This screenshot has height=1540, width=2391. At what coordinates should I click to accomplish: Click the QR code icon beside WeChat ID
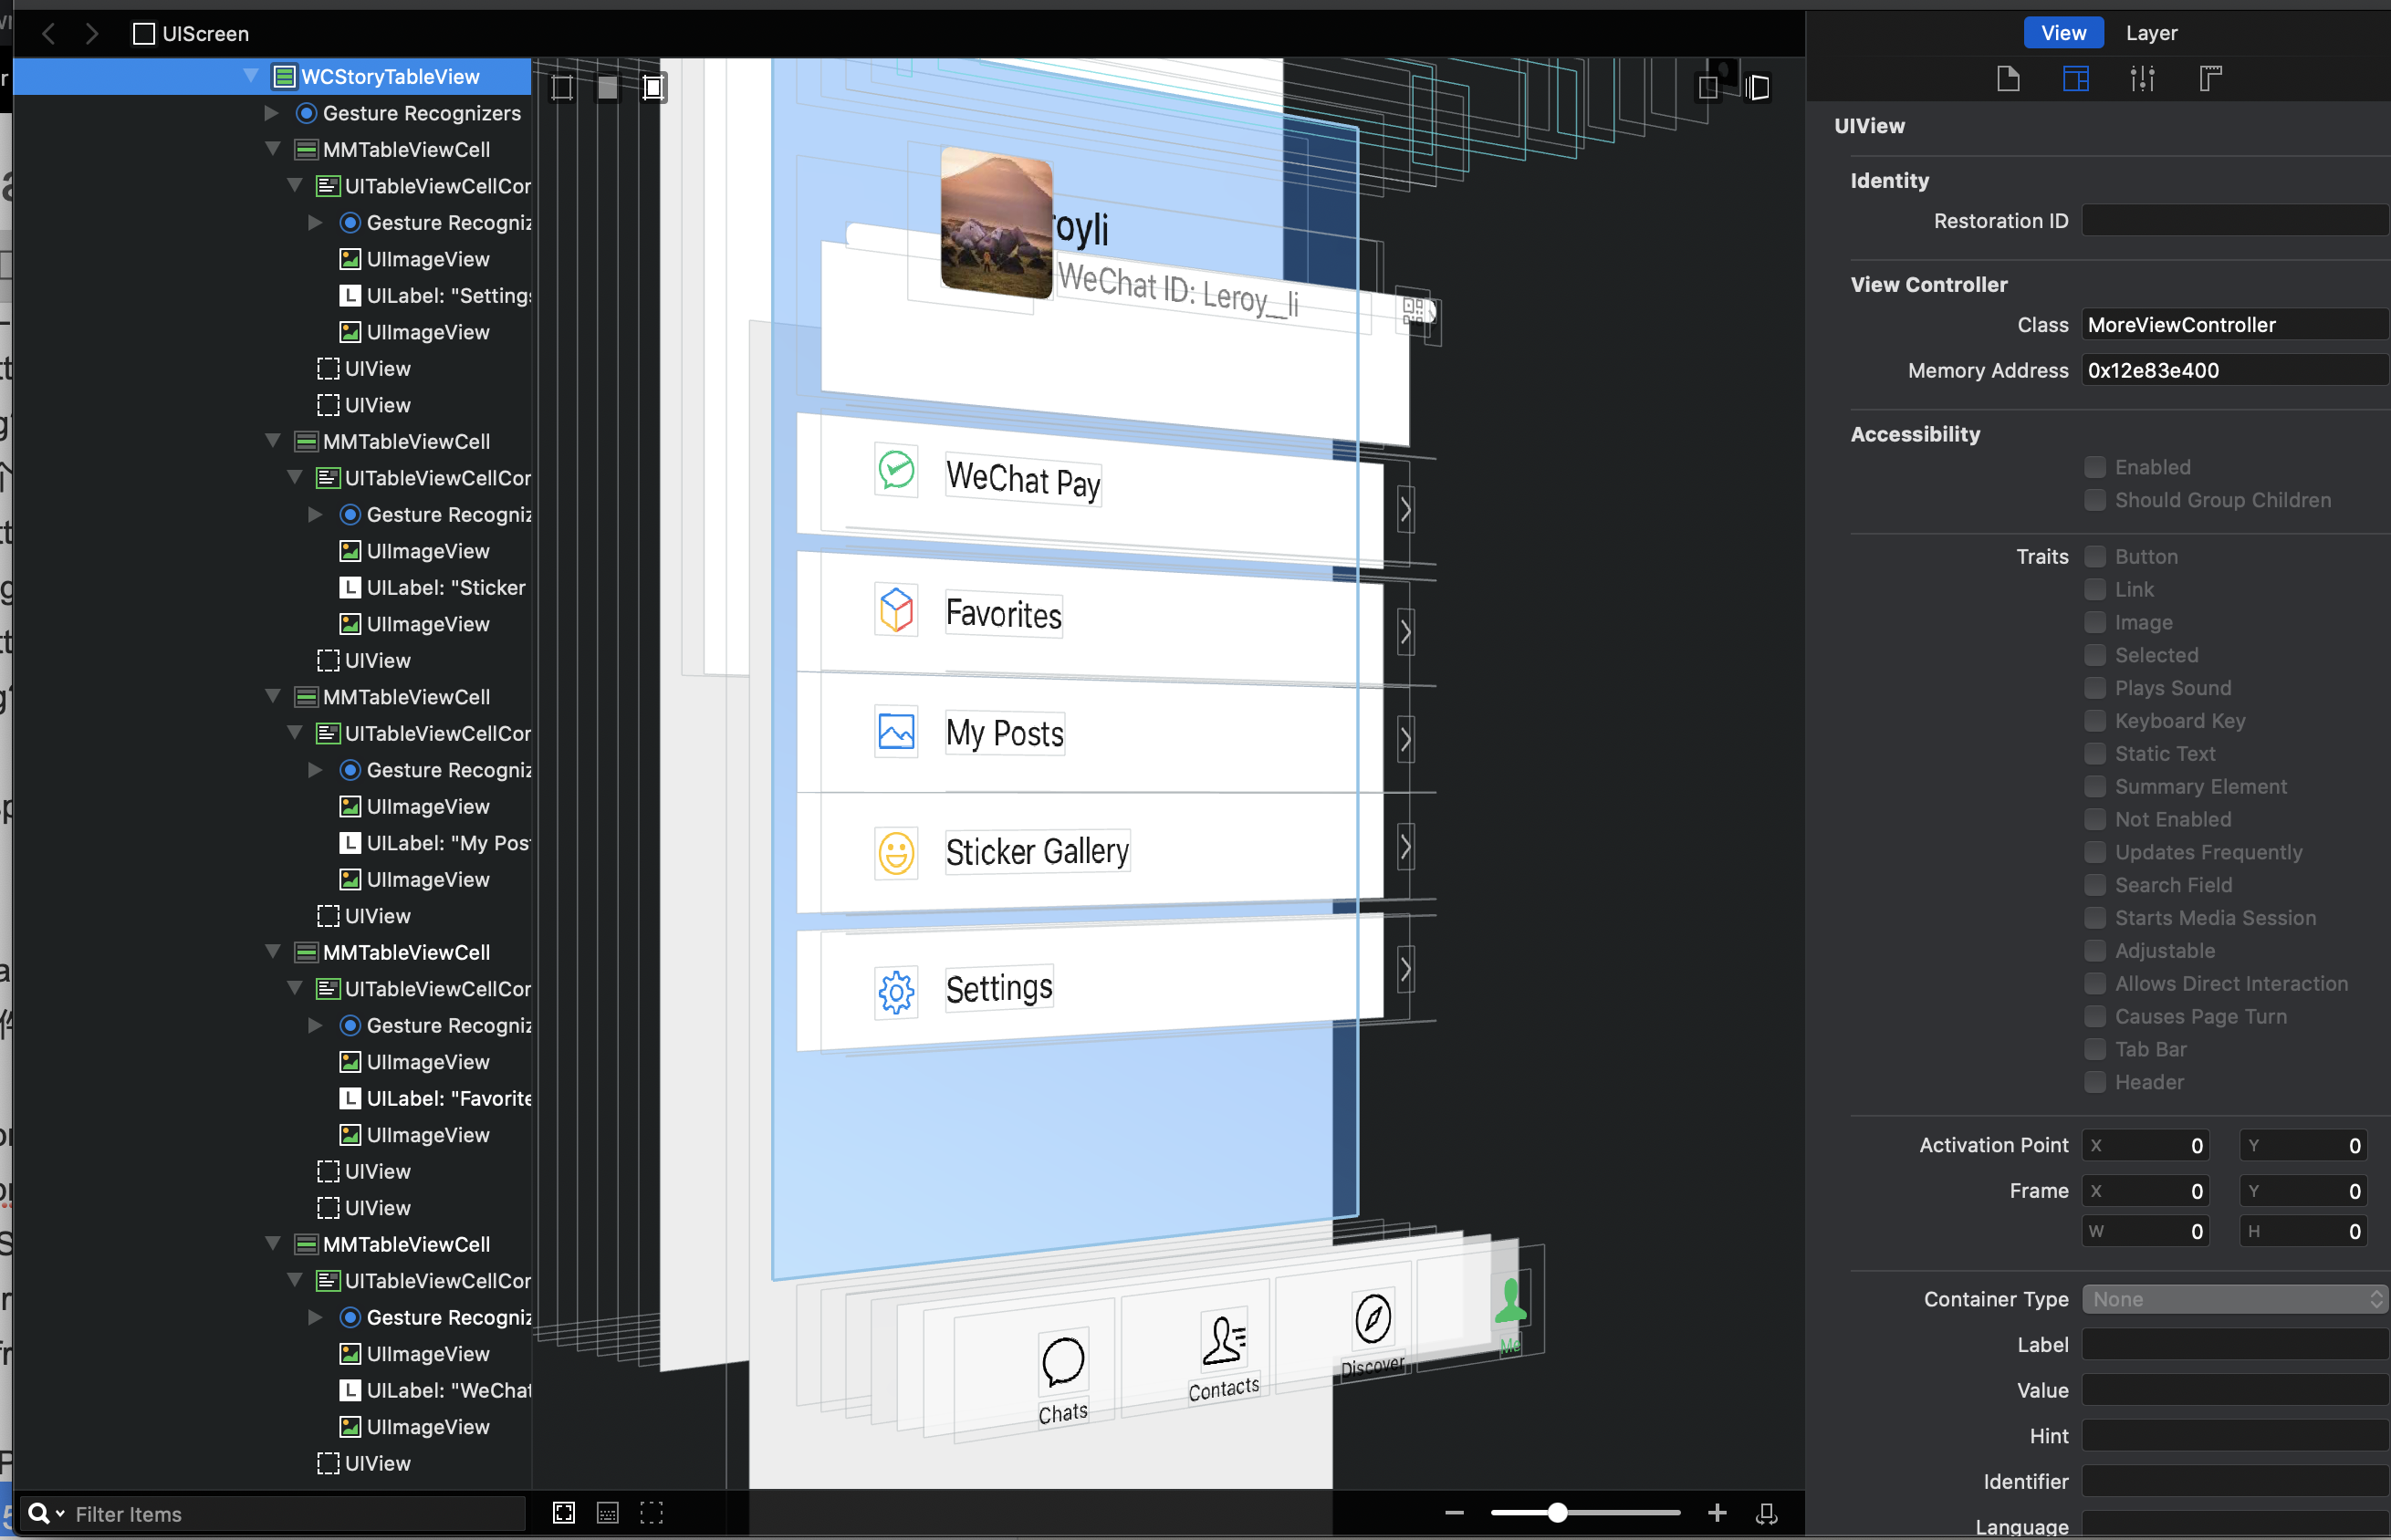click(x=1414, y=311)
